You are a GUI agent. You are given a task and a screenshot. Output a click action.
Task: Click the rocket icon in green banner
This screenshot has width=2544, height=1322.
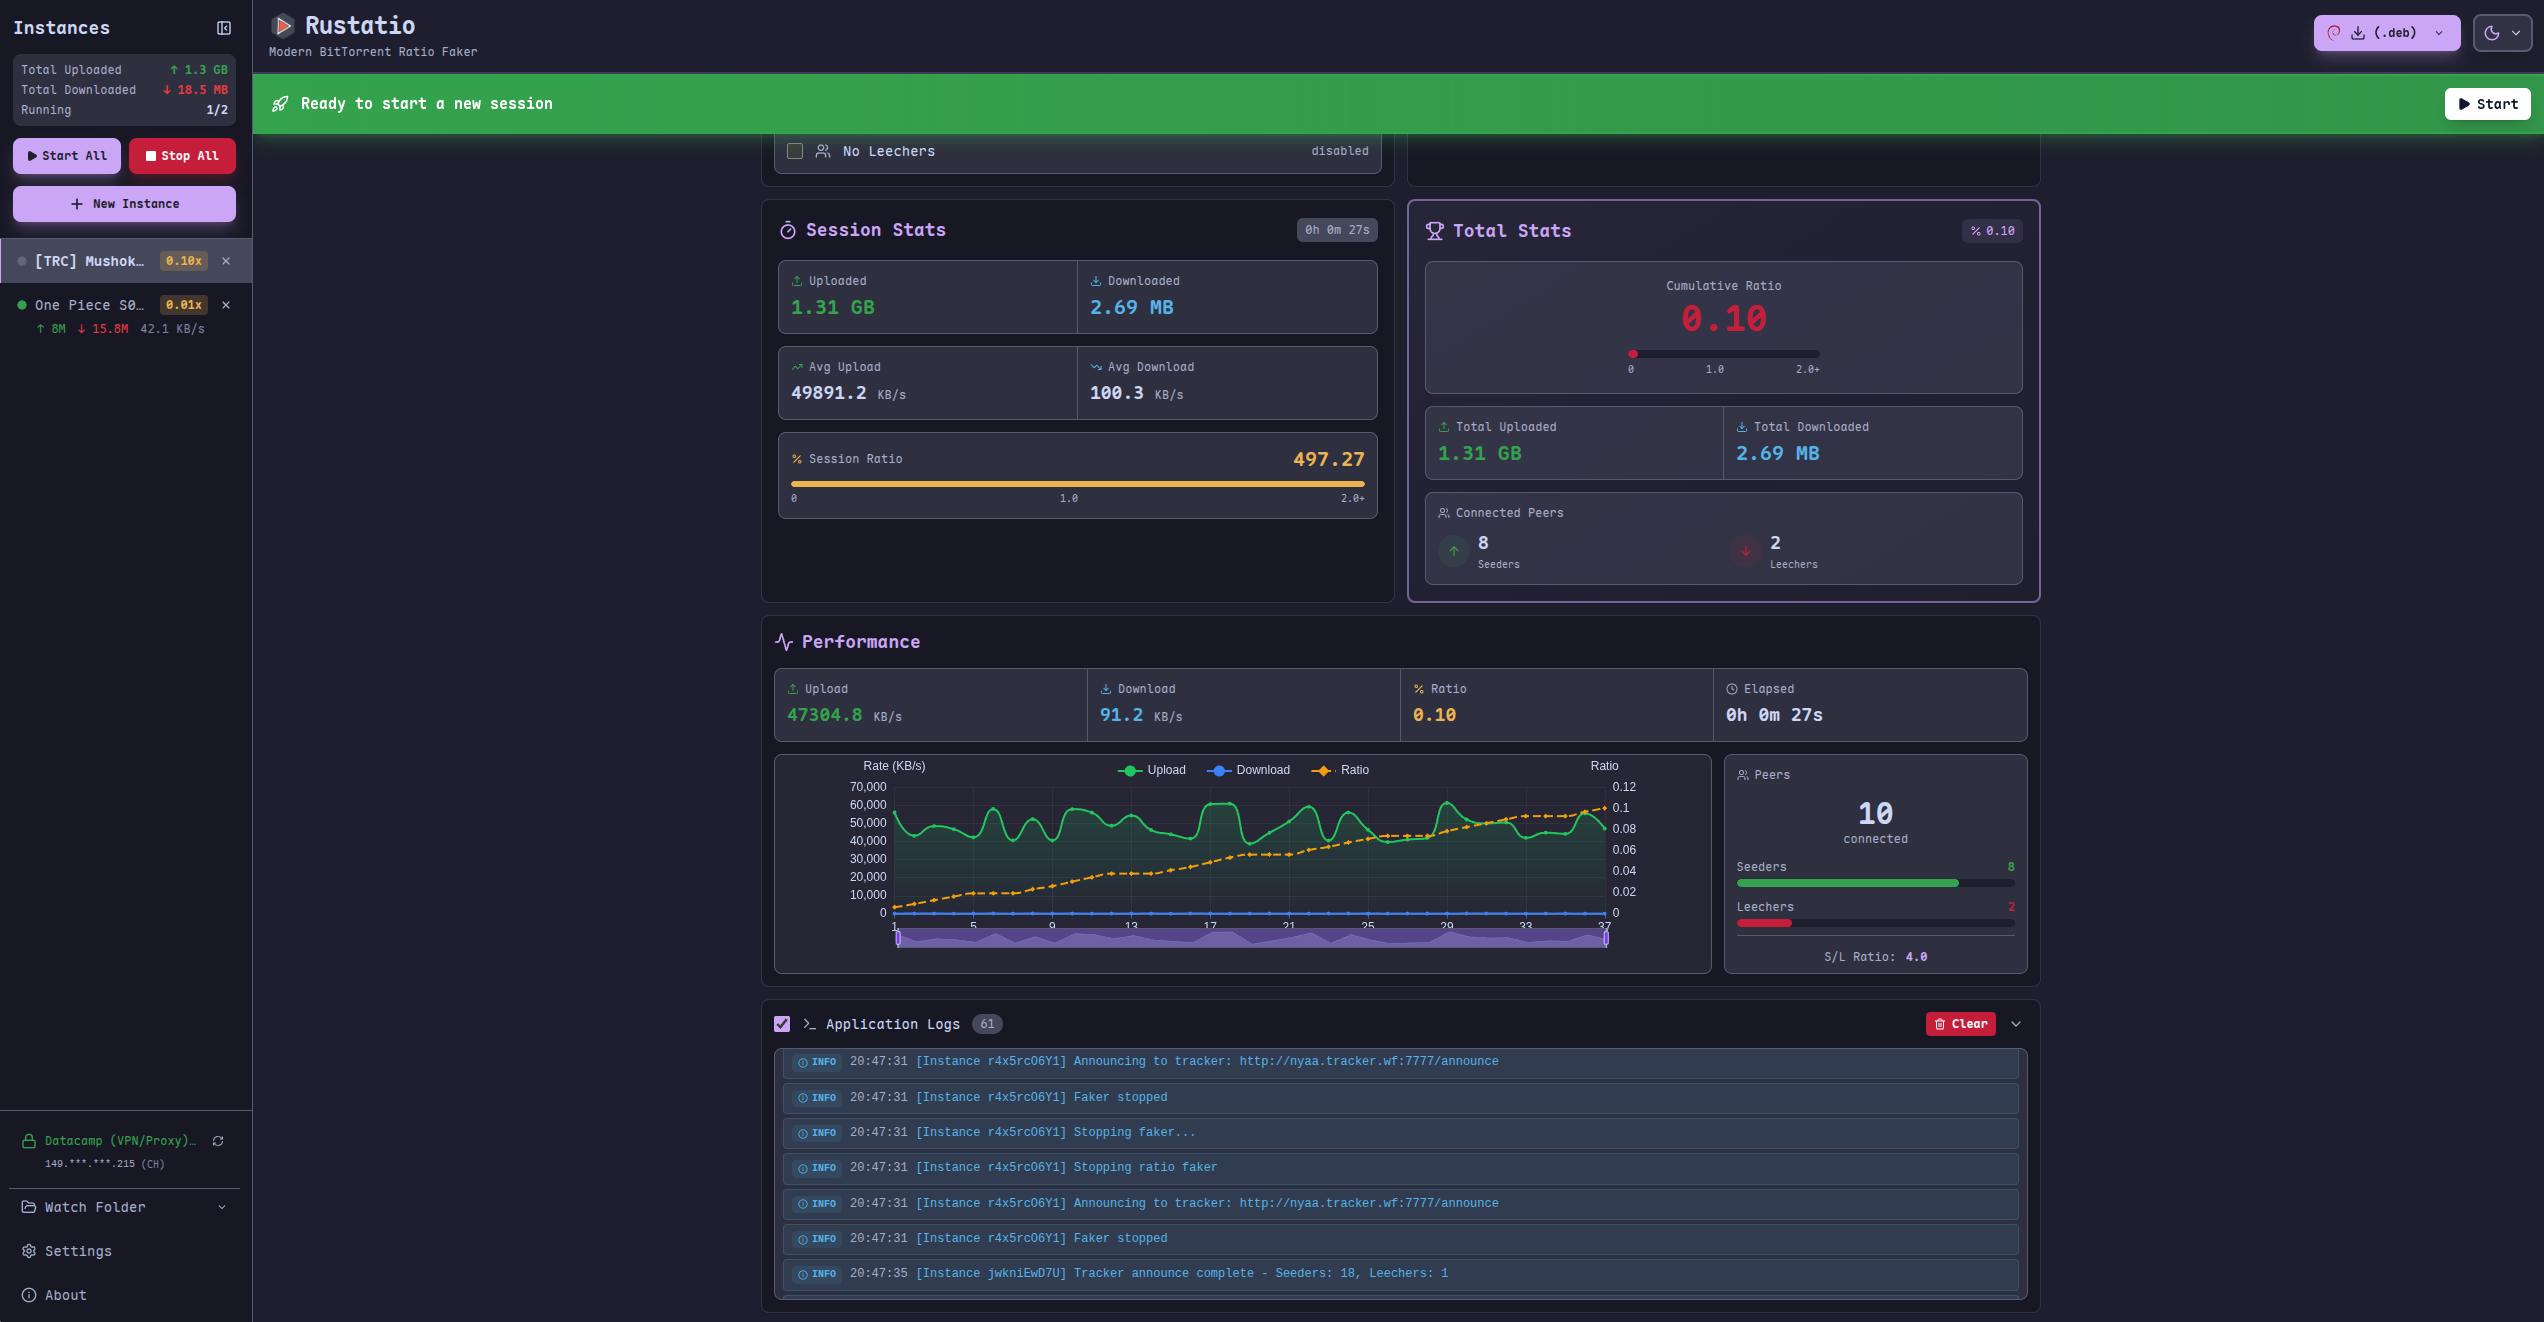(x=280, y=104)
